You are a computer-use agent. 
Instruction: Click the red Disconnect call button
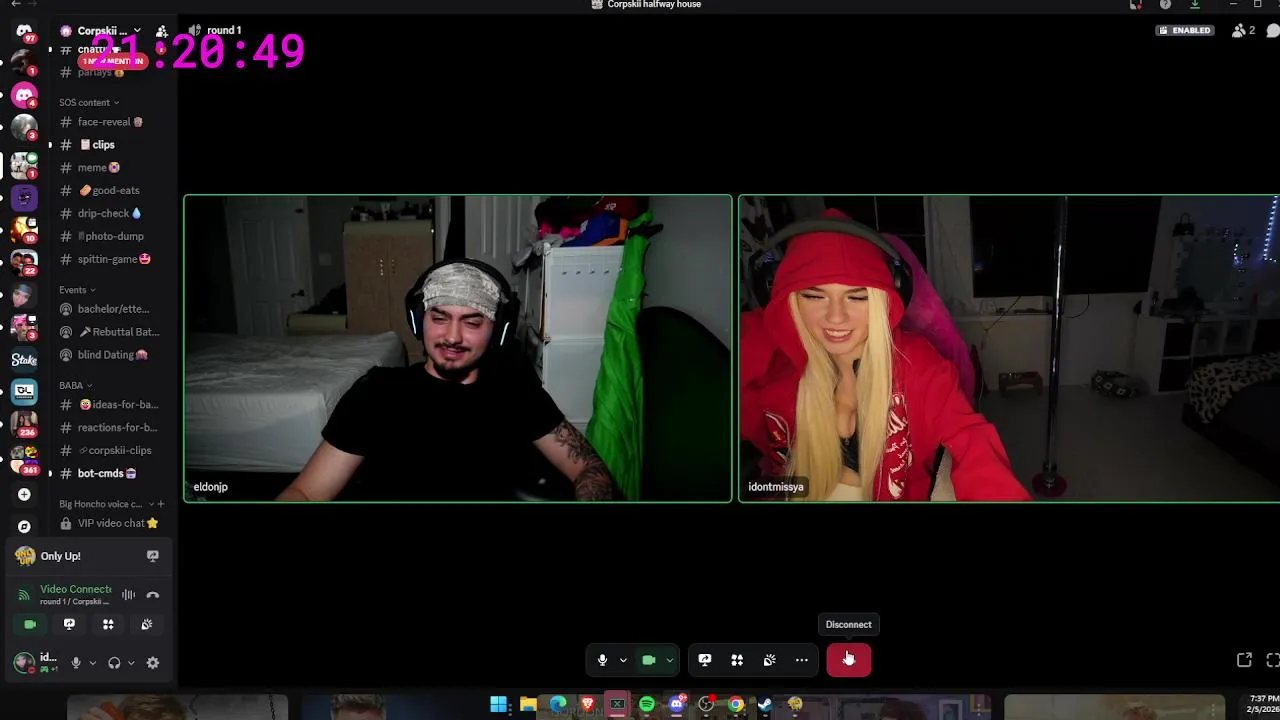[849, 660]
